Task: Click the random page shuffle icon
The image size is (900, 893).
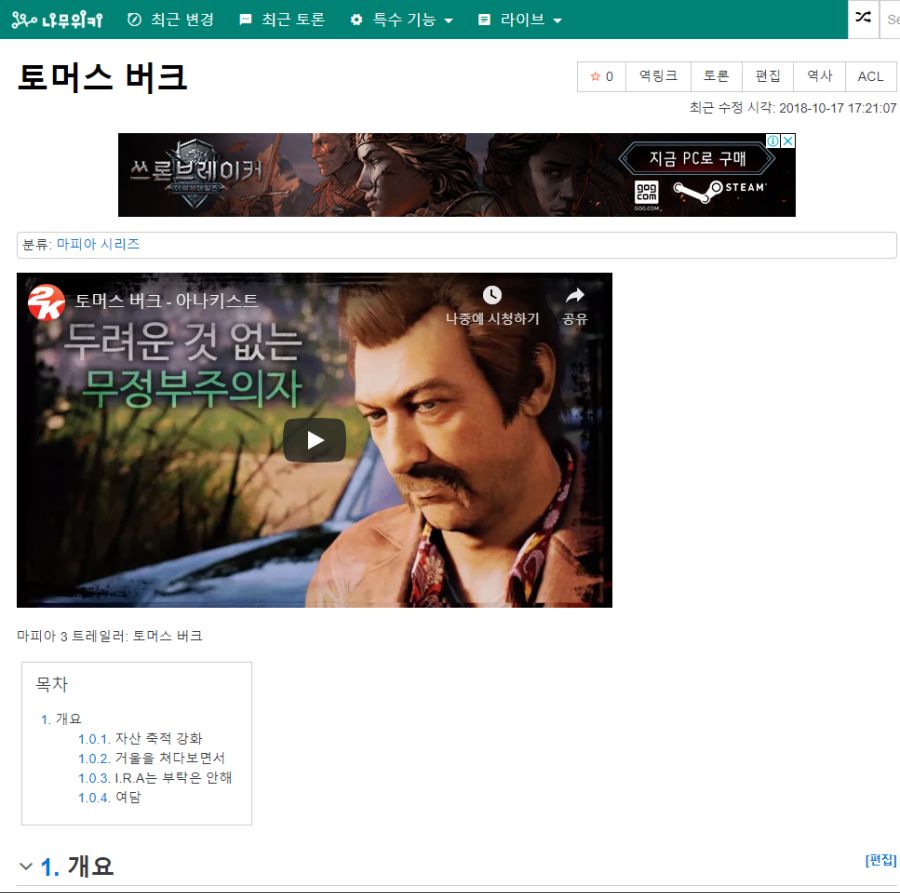Action: [863, 18]
